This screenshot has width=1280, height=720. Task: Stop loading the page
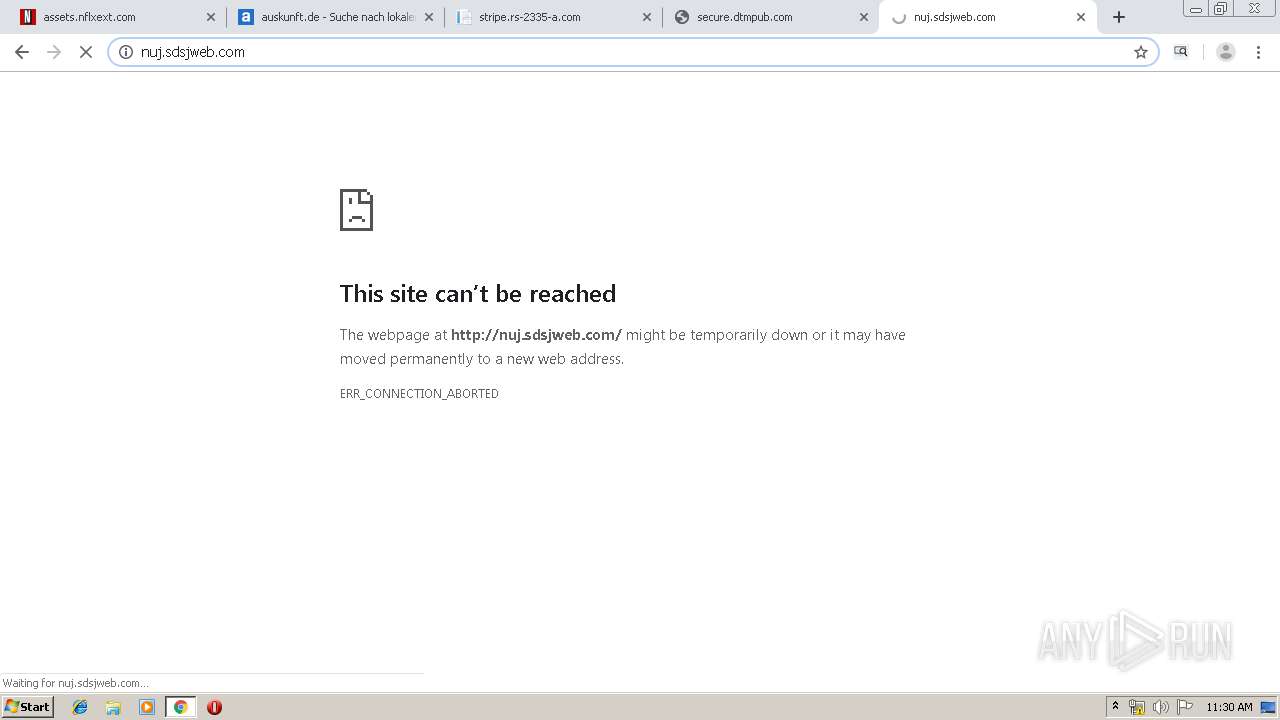point(86,52)
